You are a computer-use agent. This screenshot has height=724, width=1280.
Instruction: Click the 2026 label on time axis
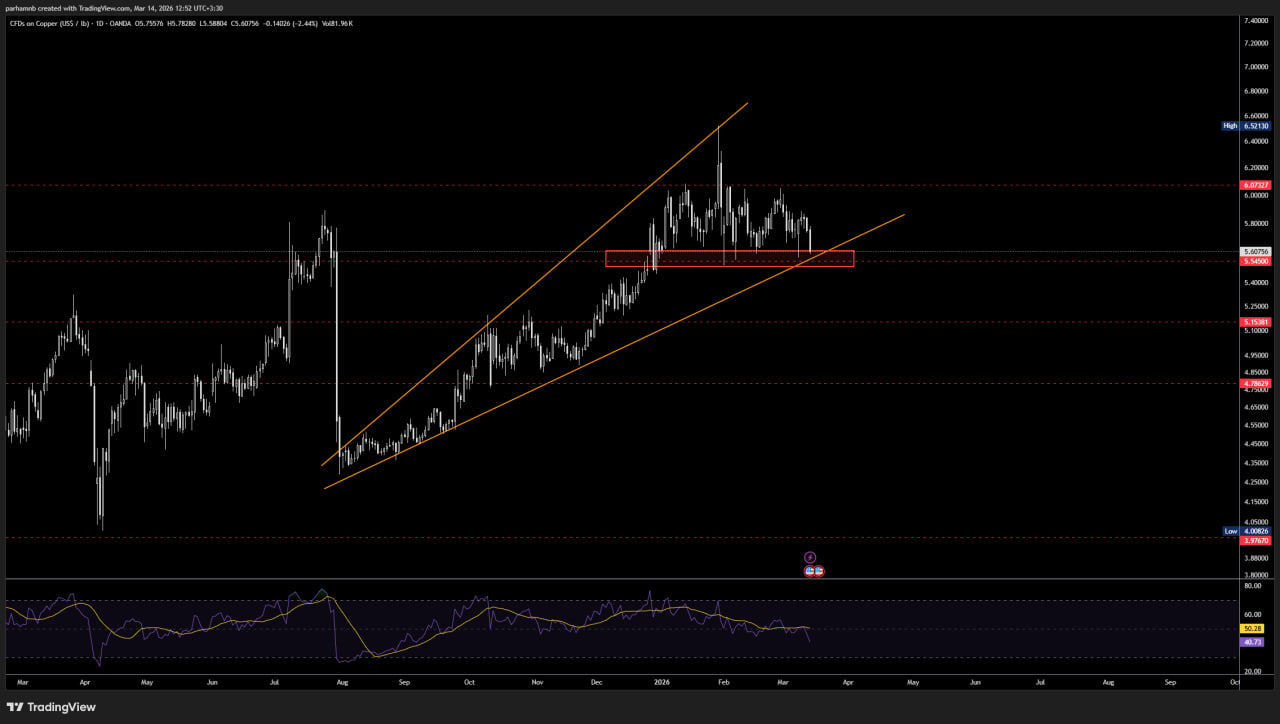coord(661,682)
